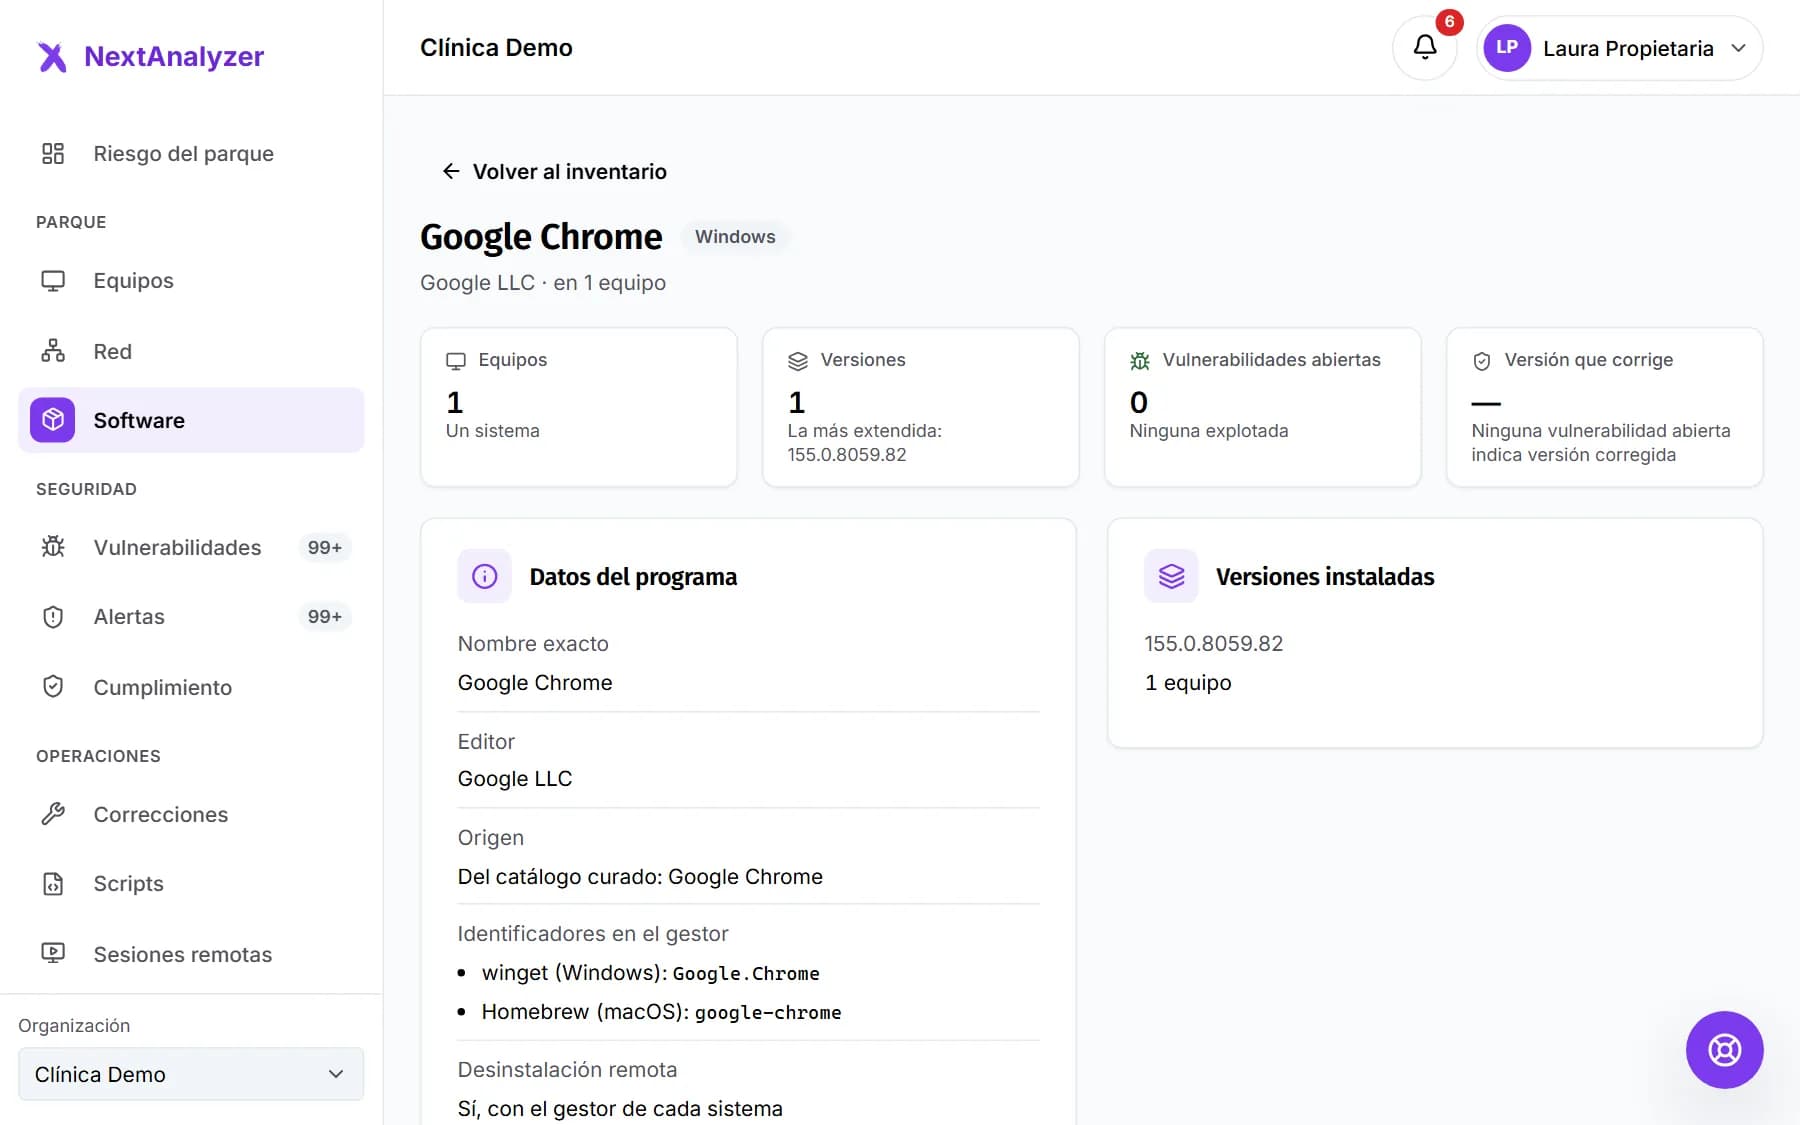Open the Equipos section
Image resolution: width=1800 pixels, height=1125 pixels.
point(191,281)
